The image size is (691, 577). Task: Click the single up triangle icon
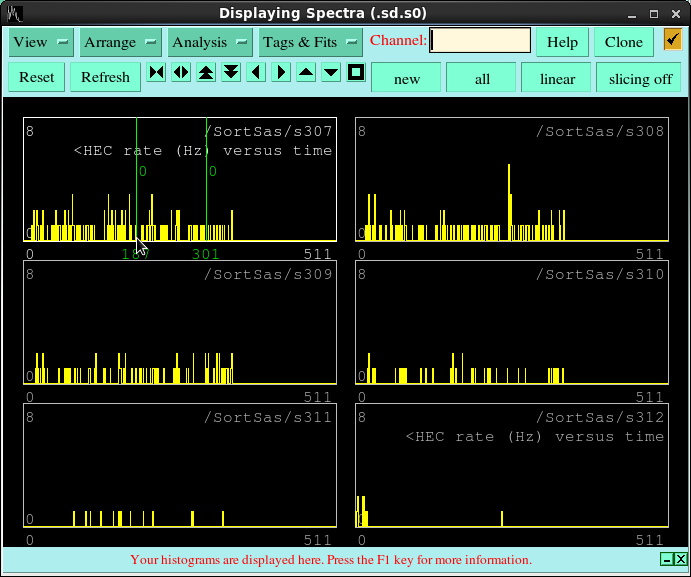[306, 73]
